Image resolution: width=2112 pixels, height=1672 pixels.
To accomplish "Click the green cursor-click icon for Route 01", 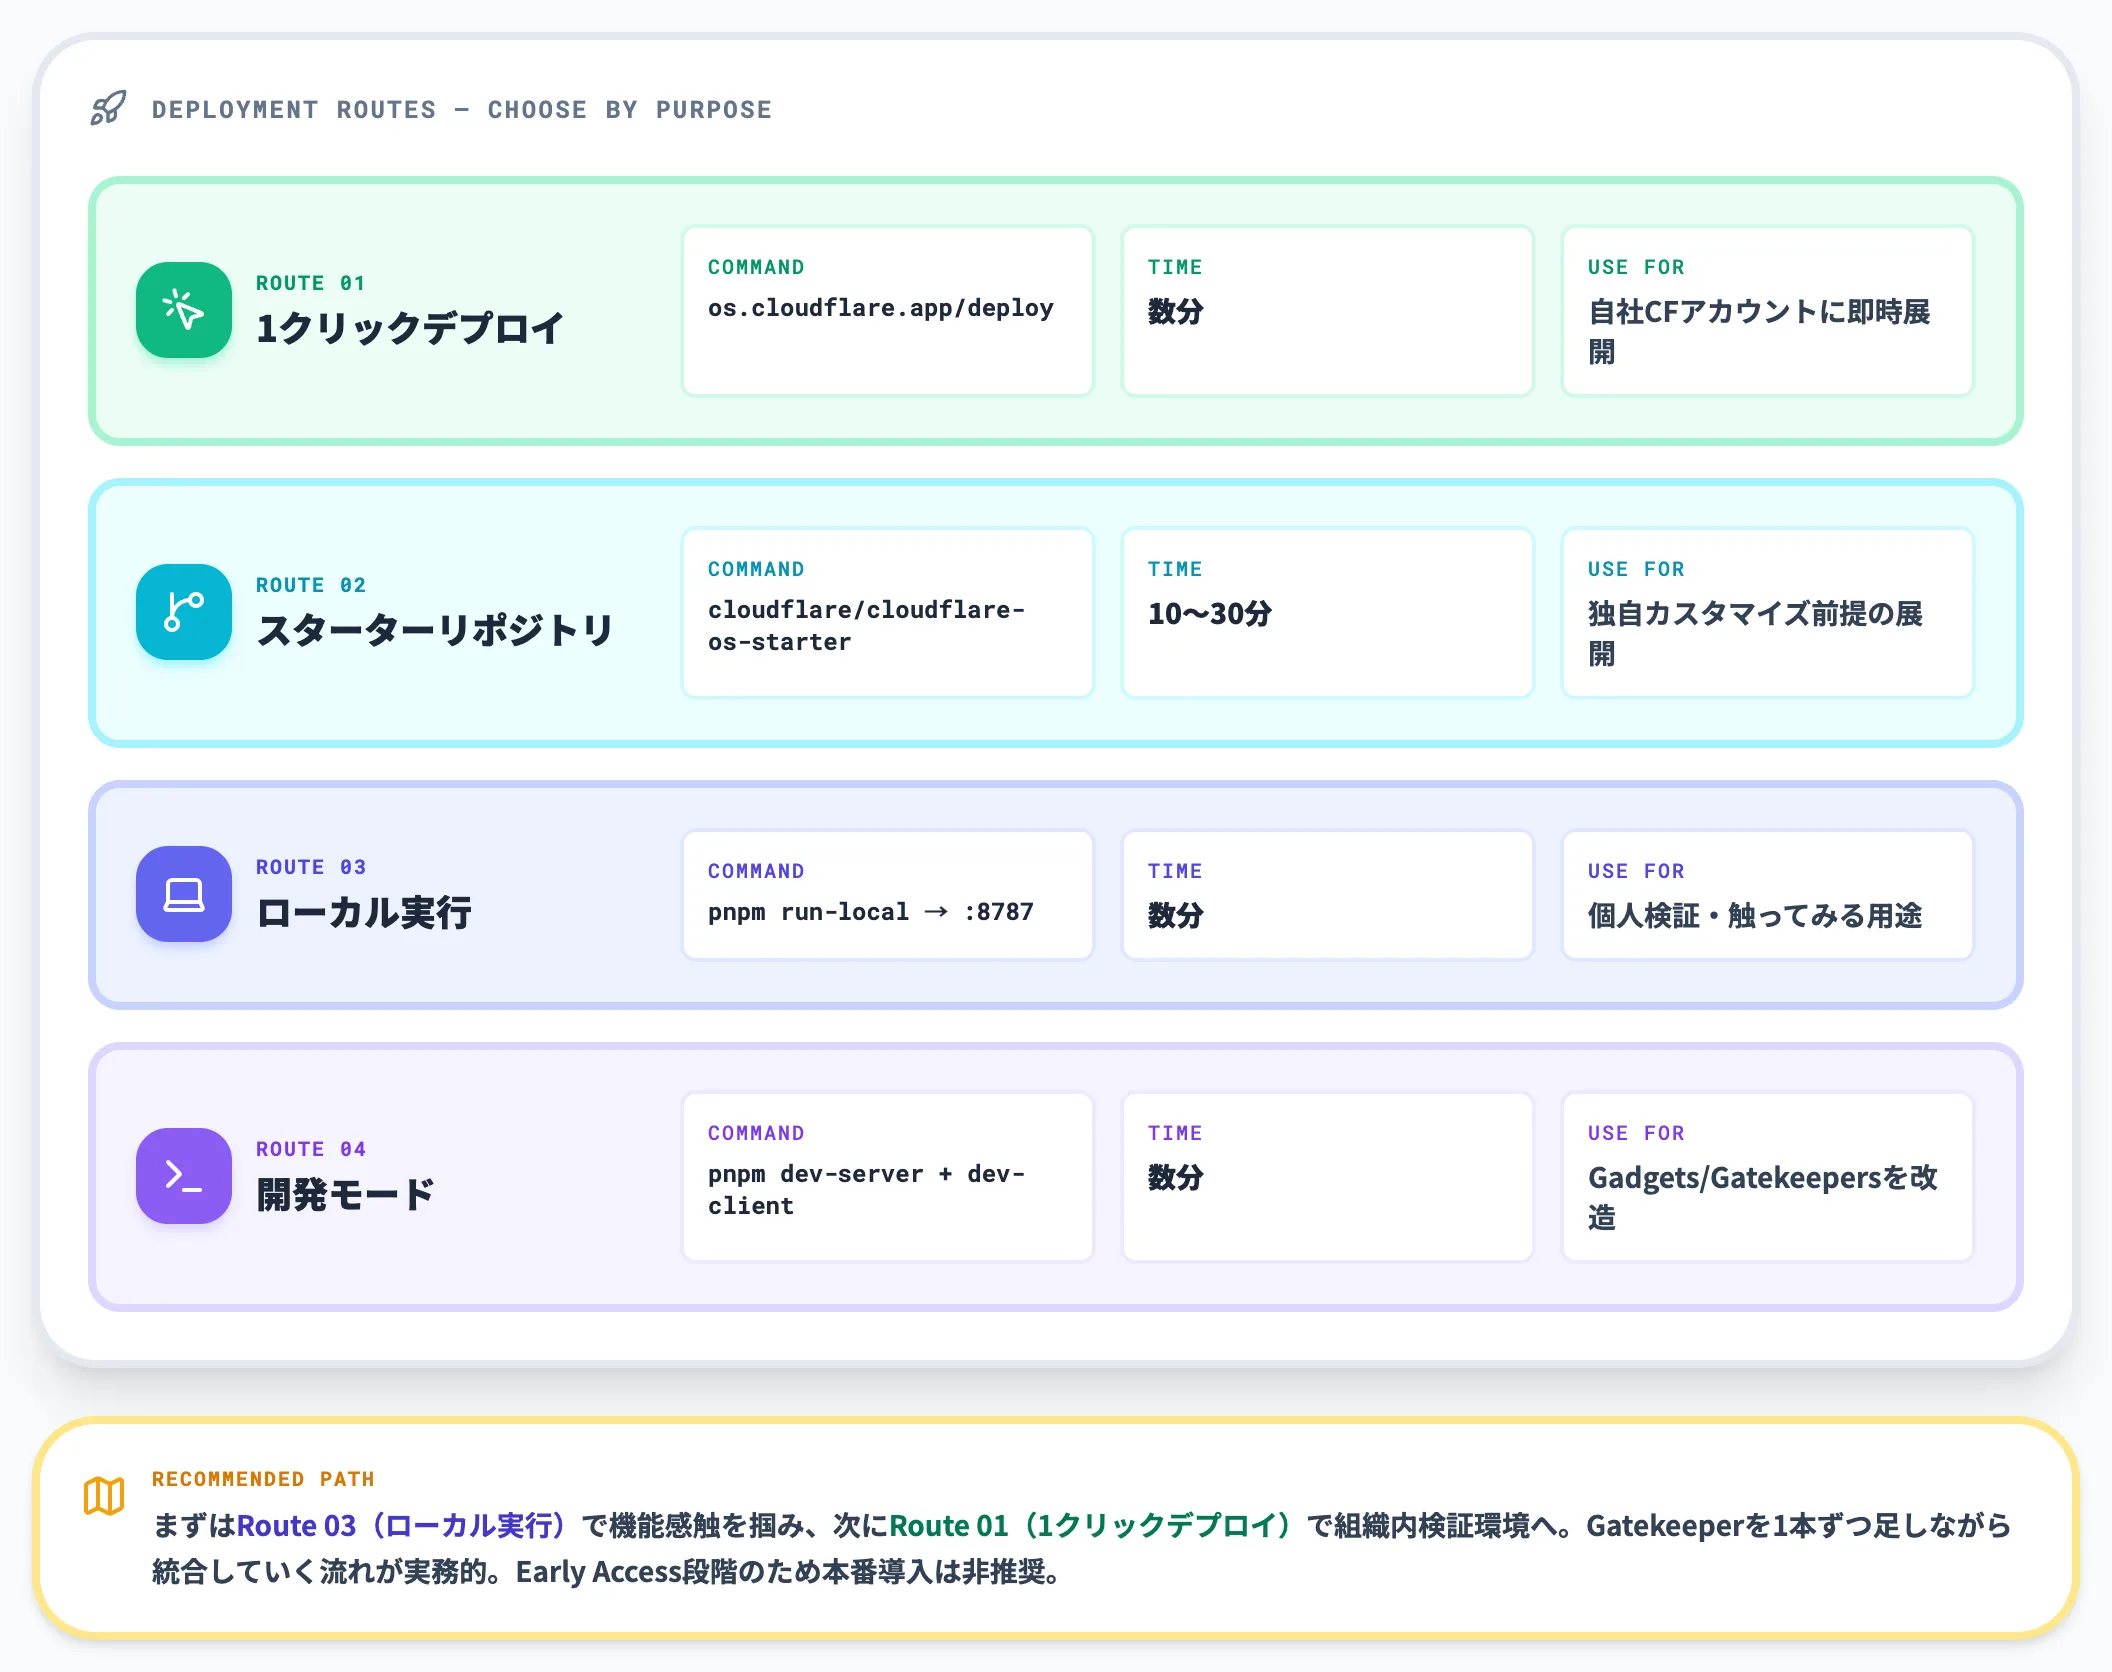I will (184, 310).
